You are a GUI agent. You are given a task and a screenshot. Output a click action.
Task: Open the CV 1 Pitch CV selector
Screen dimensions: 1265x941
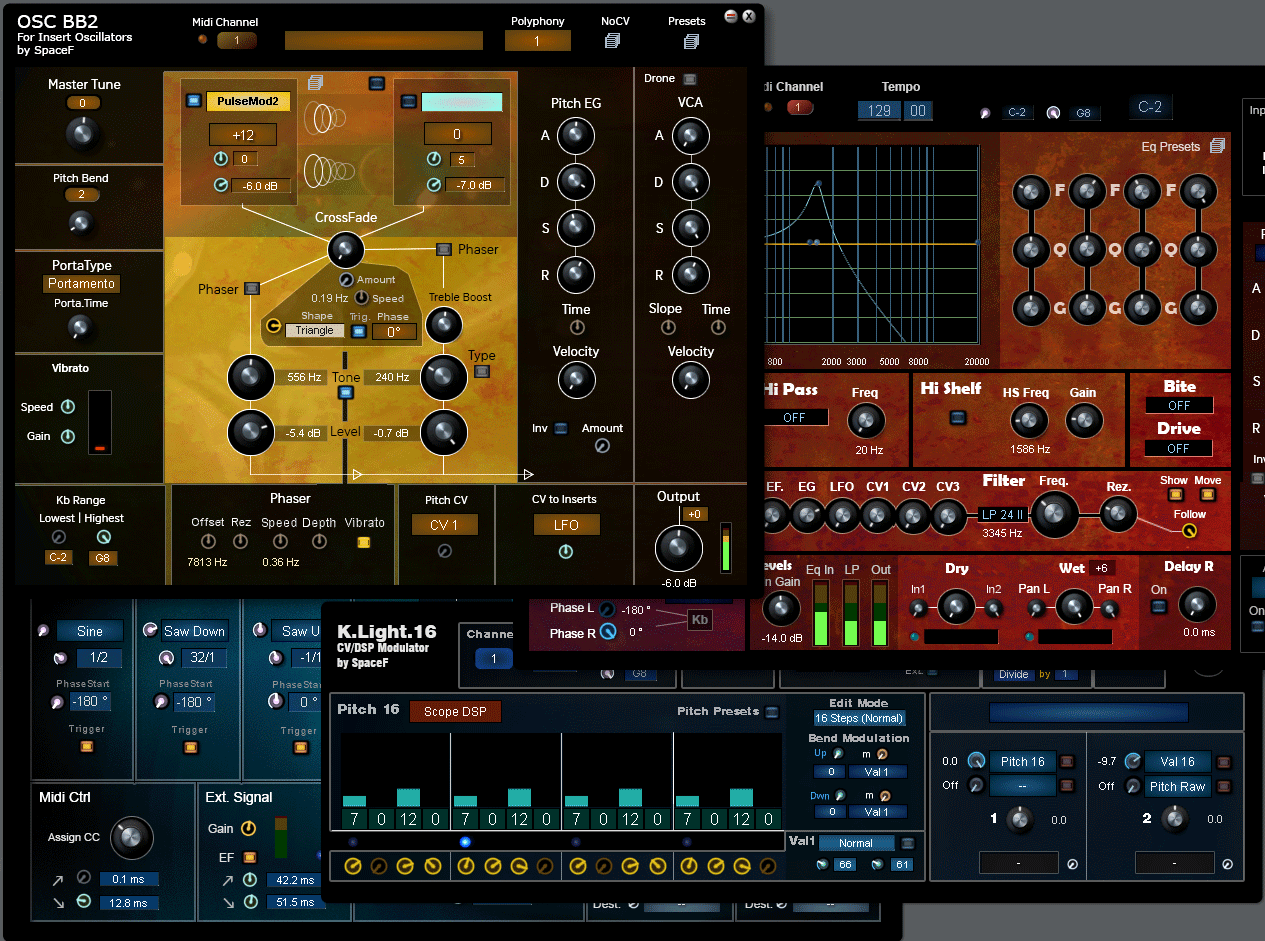[x=444, y=525]
